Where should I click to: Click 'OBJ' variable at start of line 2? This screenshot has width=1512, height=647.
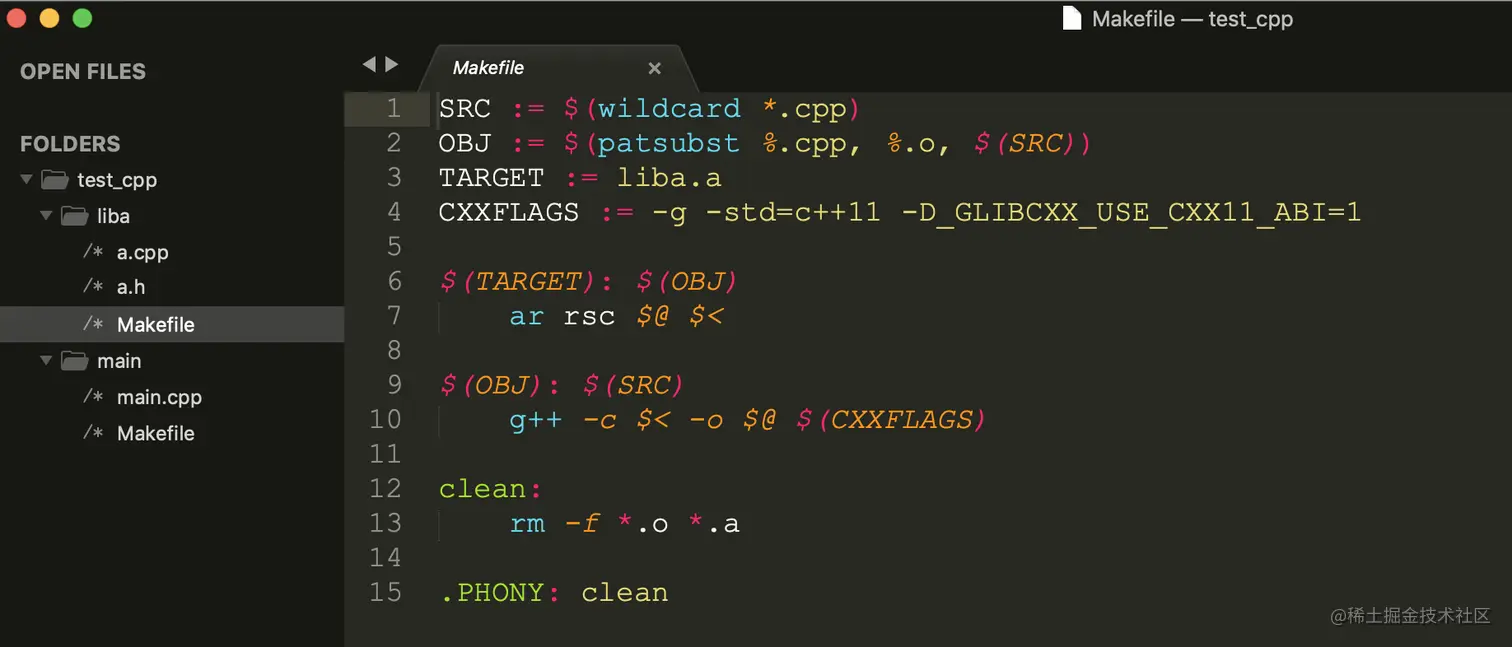(465, 143)
